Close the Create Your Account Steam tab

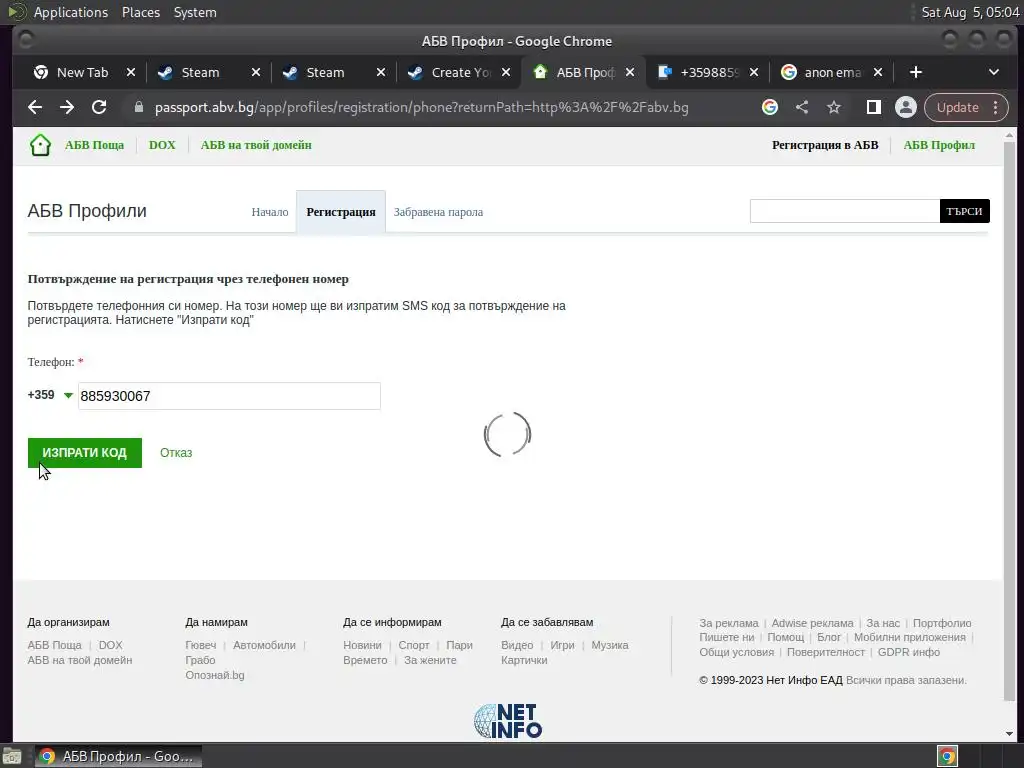pyautogui.click(x=505, y=72)
